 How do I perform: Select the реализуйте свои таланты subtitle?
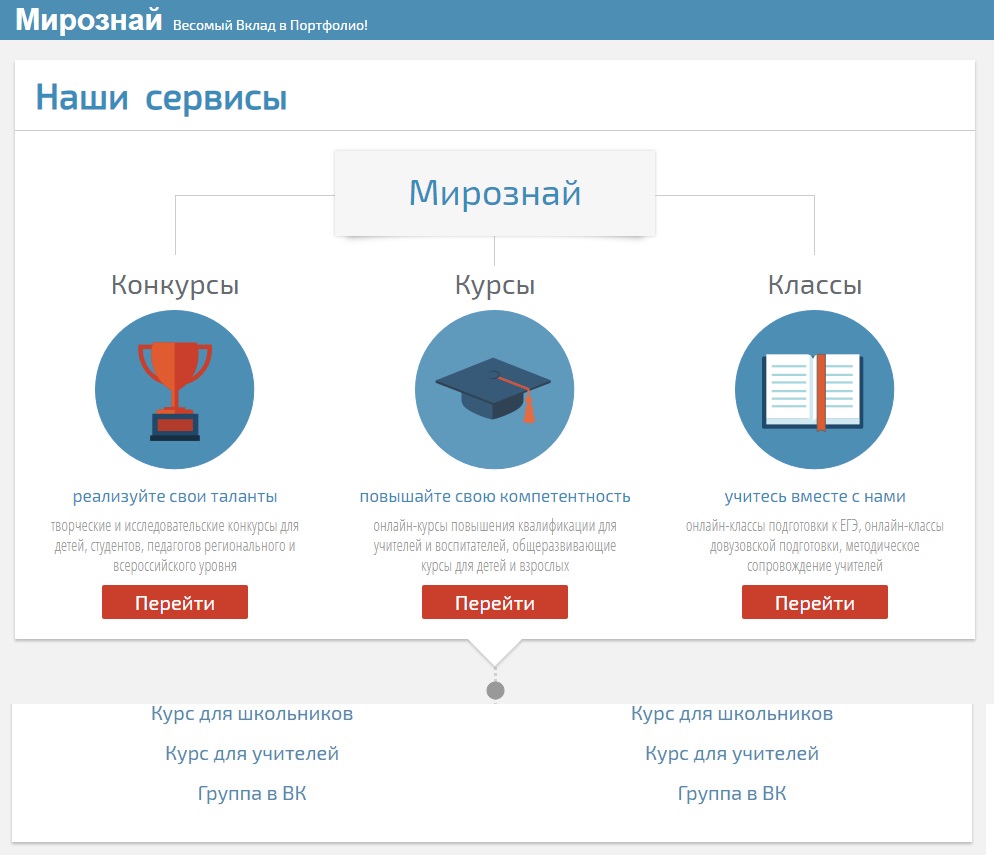175,496
